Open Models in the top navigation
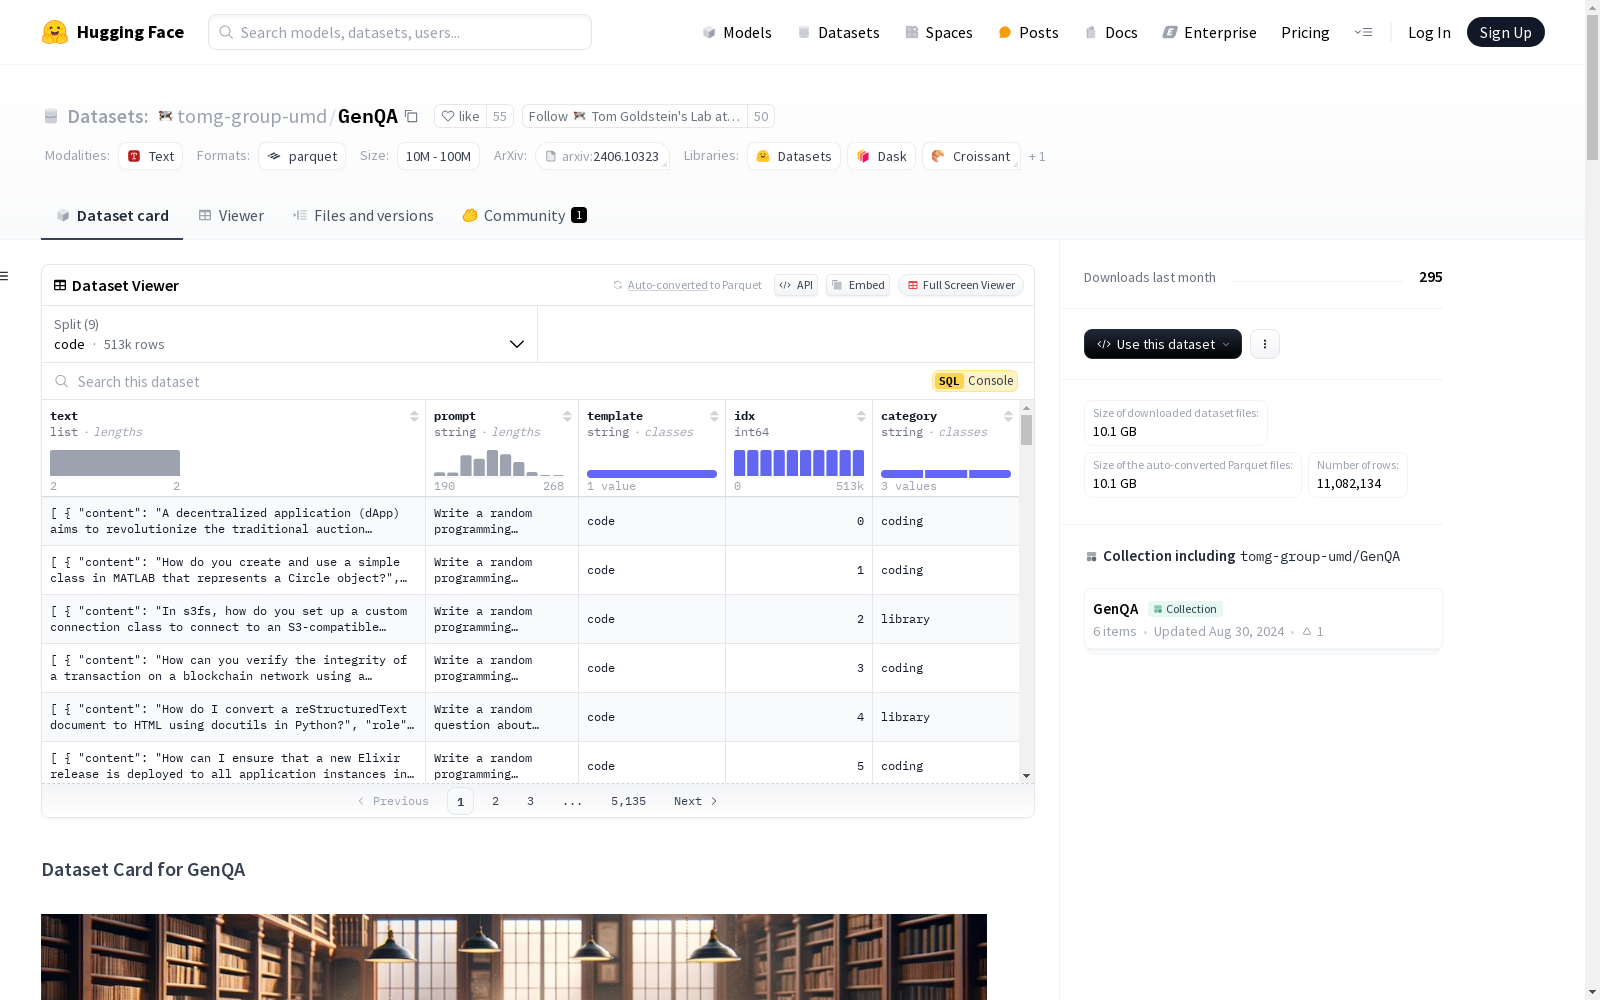 click(x=737, y=32)
